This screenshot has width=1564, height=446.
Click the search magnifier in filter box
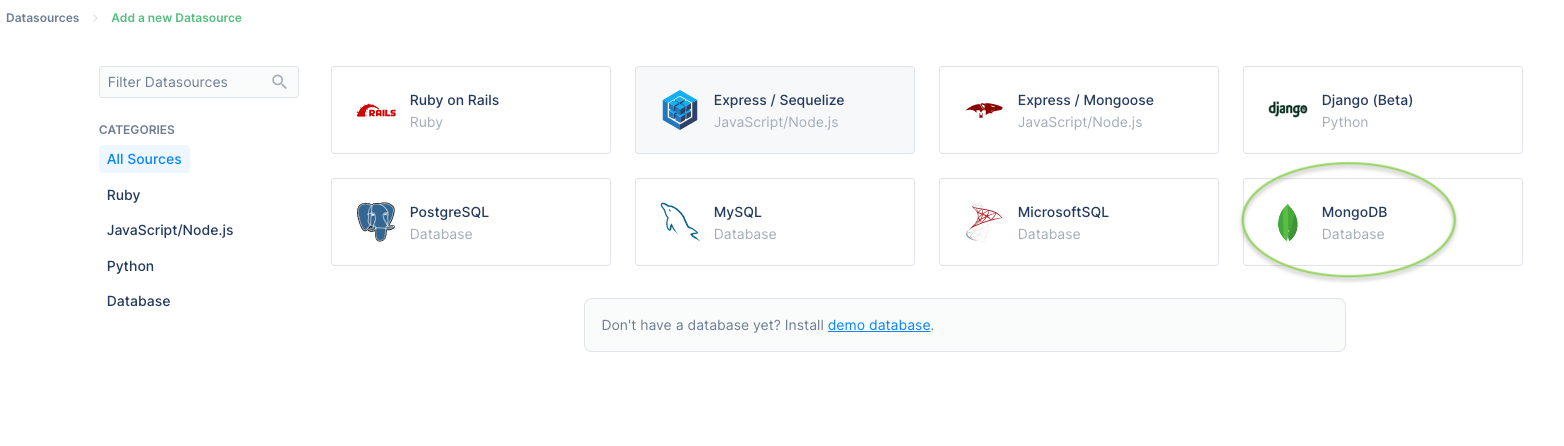coord(280,82)
